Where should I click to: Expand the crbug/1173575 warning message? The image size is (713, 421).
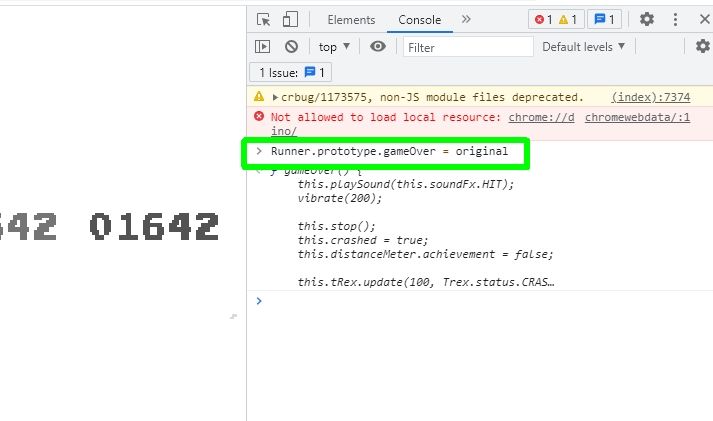point(275,97)
